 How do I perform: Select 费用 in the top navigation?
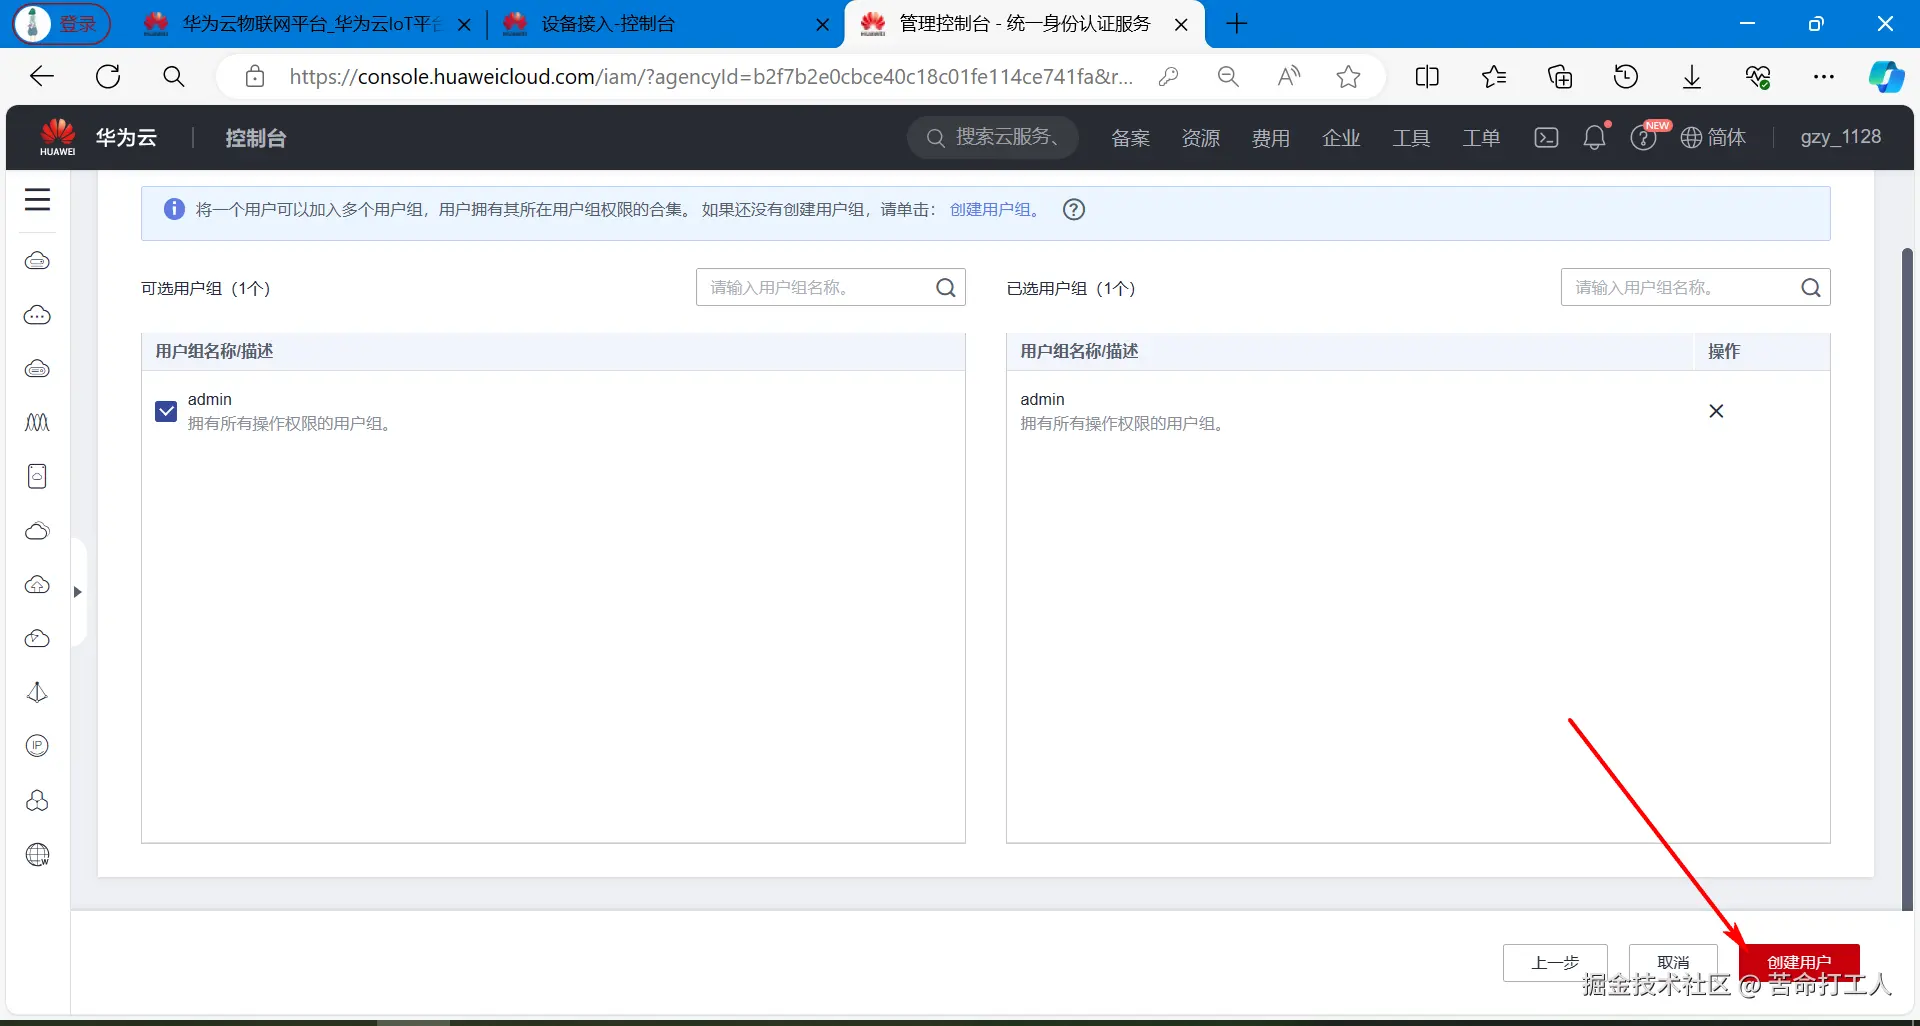1271,137
